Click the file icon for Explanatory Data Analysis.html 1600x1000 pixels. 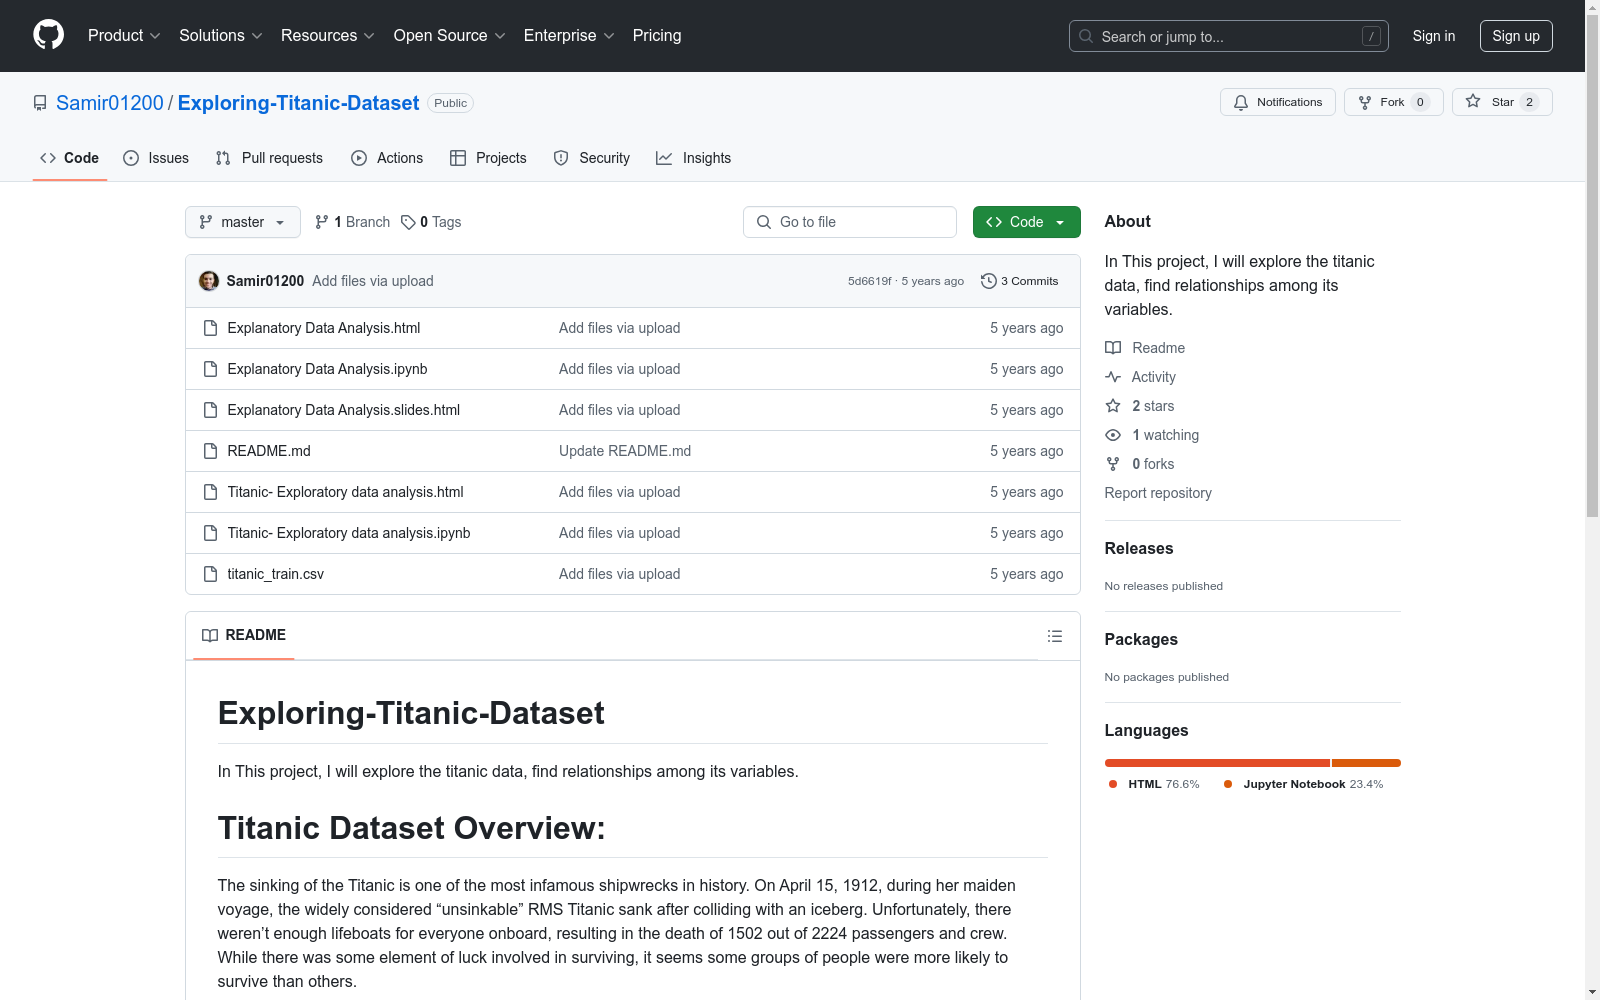pyautogui.click(x=210, y=328)
